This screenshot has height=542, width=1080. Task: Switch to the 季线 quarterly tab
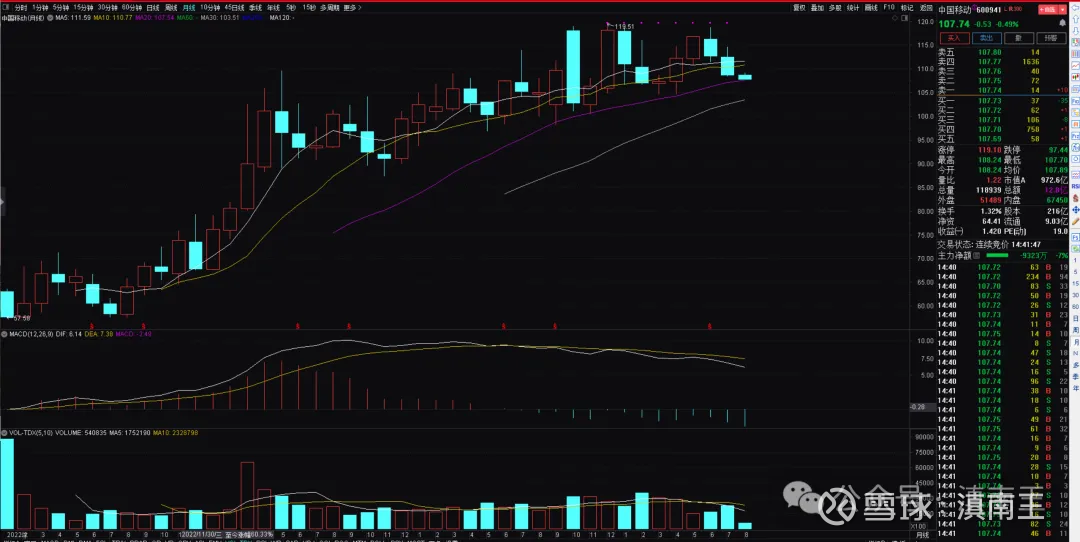coord(256,8)
